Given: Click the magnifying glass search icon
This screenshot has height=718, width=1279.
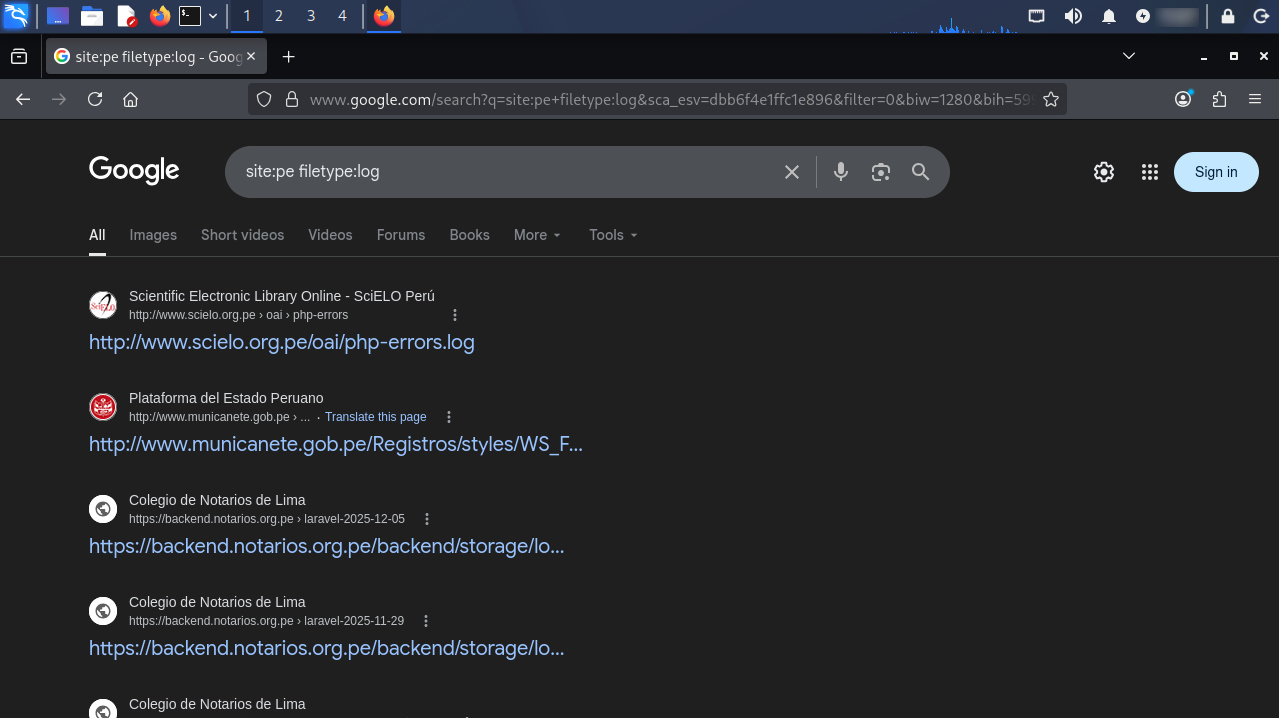Looking at the screenshot, I should [x=920, y=172].
